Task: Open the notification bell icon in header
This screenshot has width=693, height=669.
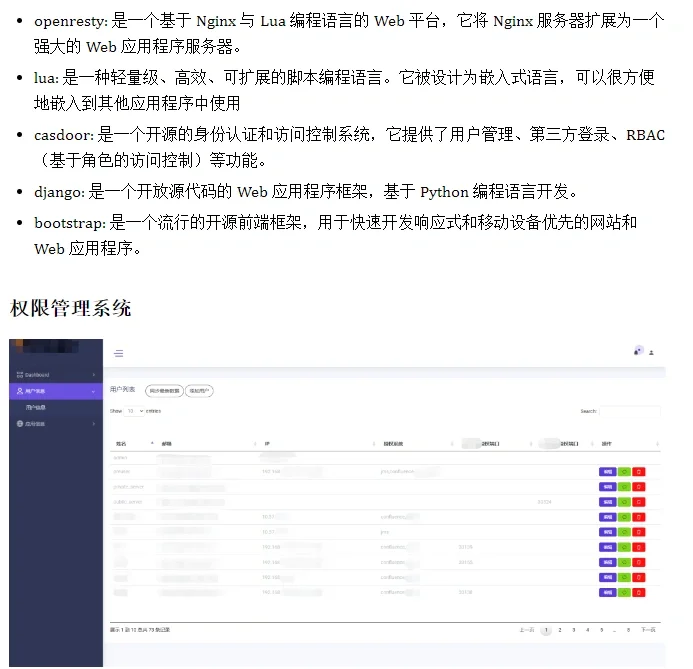Action: click(638, 351)
